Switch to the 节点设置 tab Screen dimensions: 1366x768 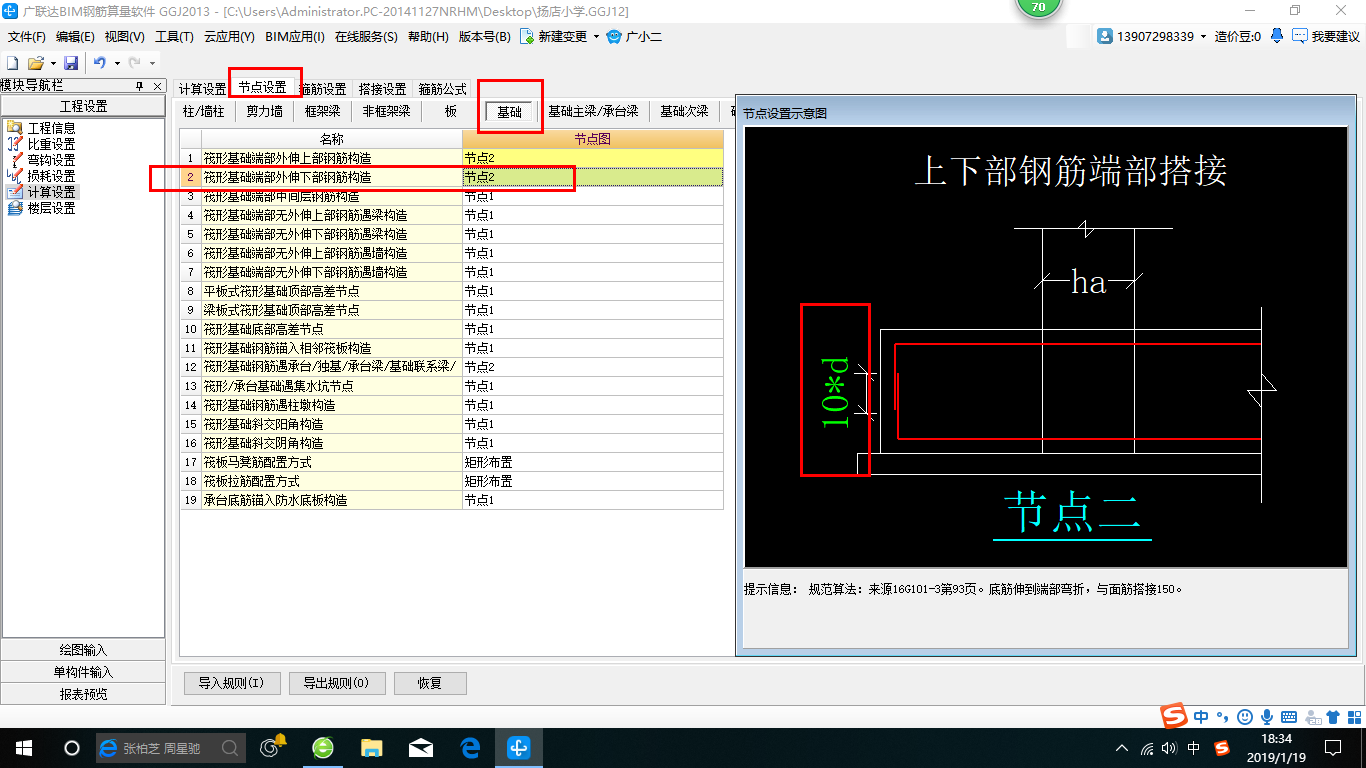pyautogui.click(x=262, y=88)
